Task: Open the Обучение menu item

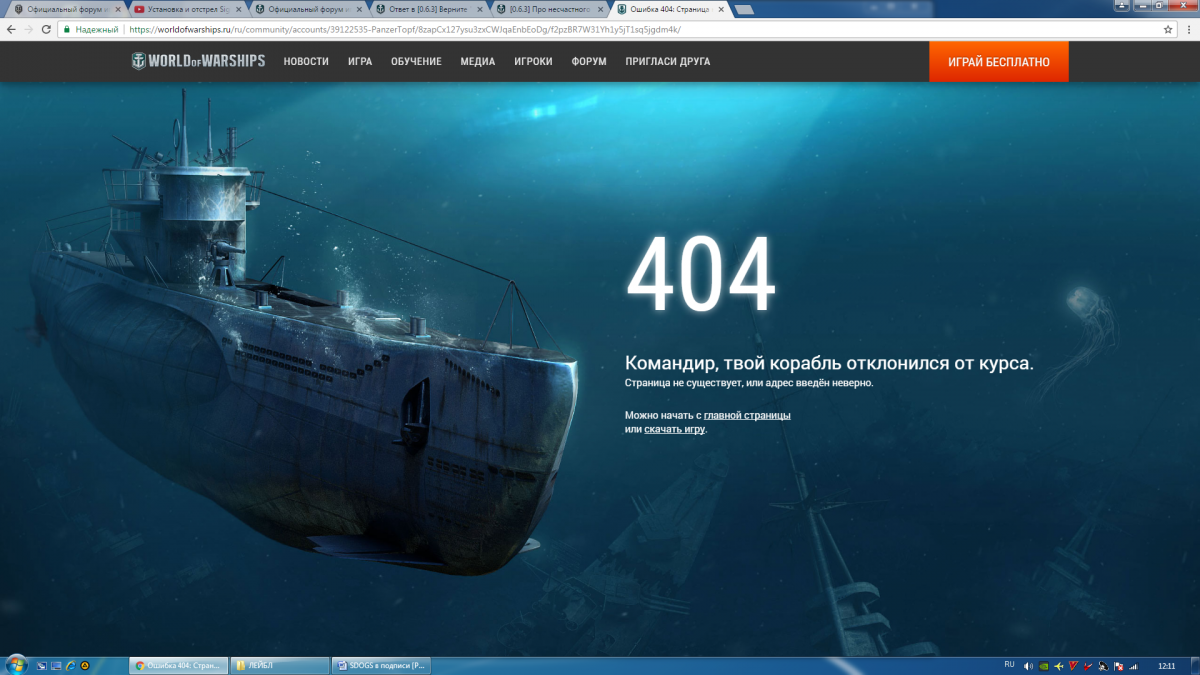Action: (x=416, y=61)
